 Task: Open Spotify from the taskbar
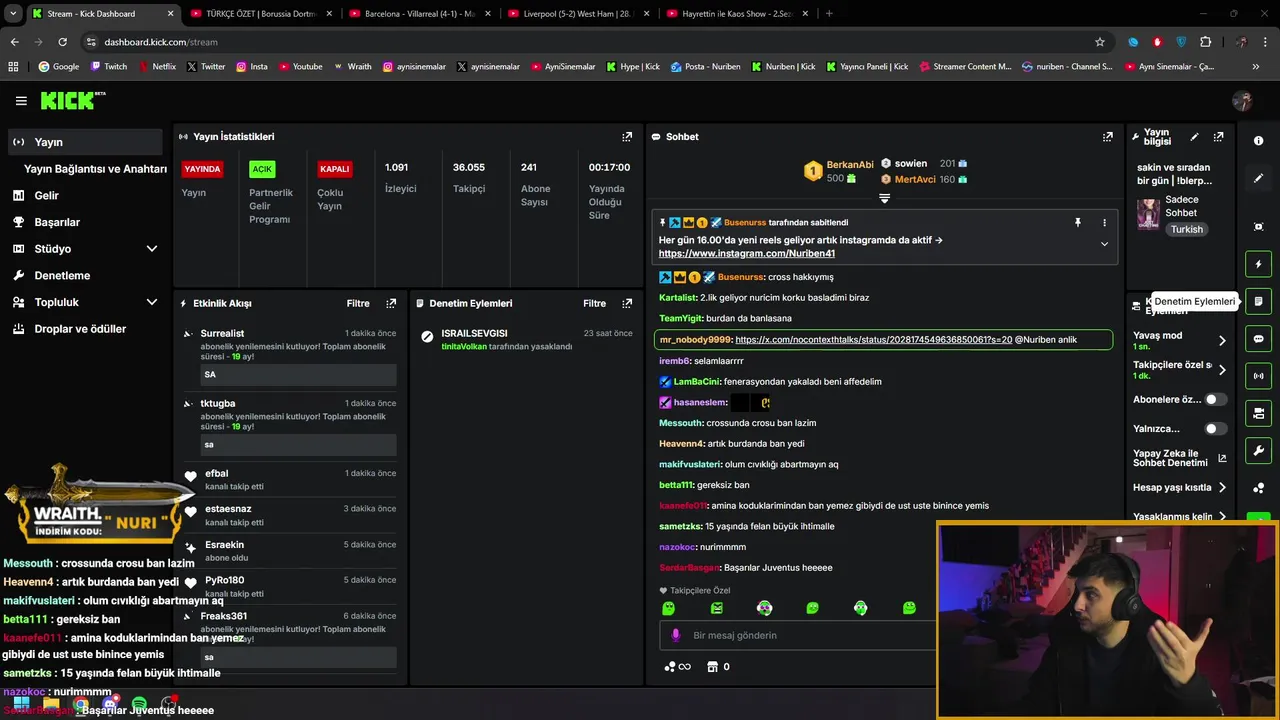point(139,704)
